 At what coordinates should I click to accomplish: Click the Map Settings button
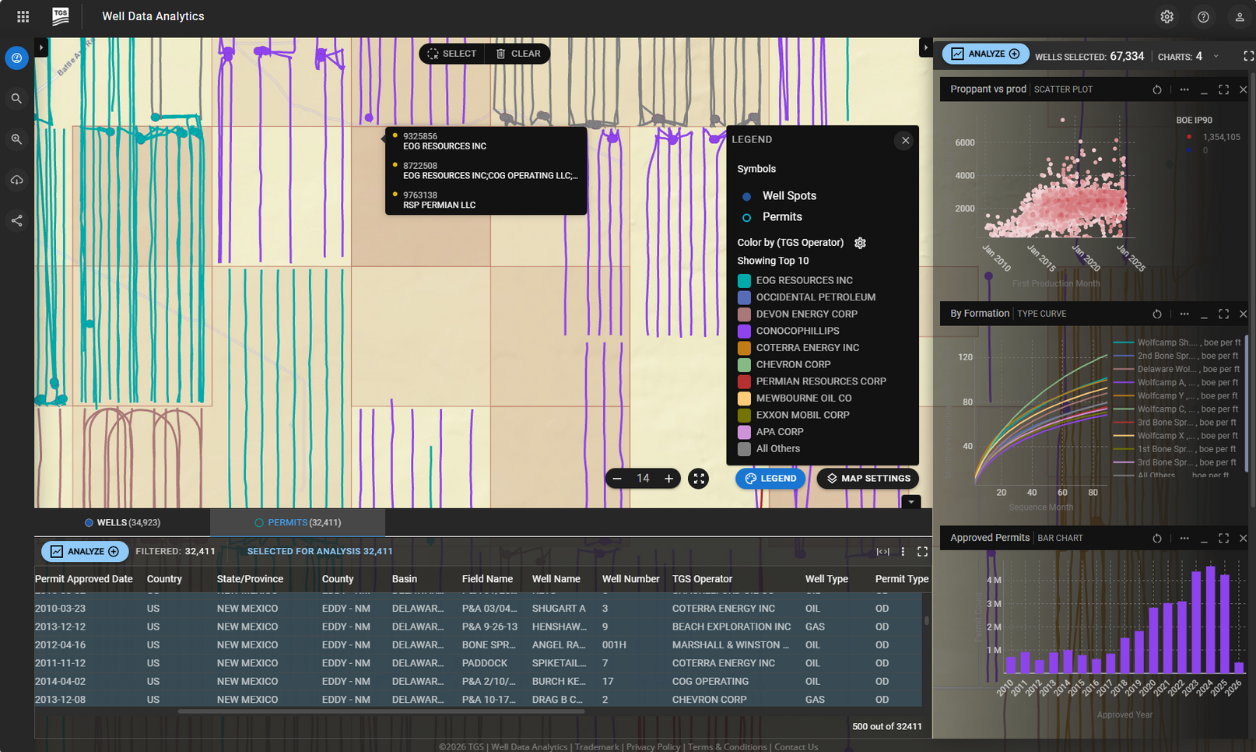(x=867, y=479)
